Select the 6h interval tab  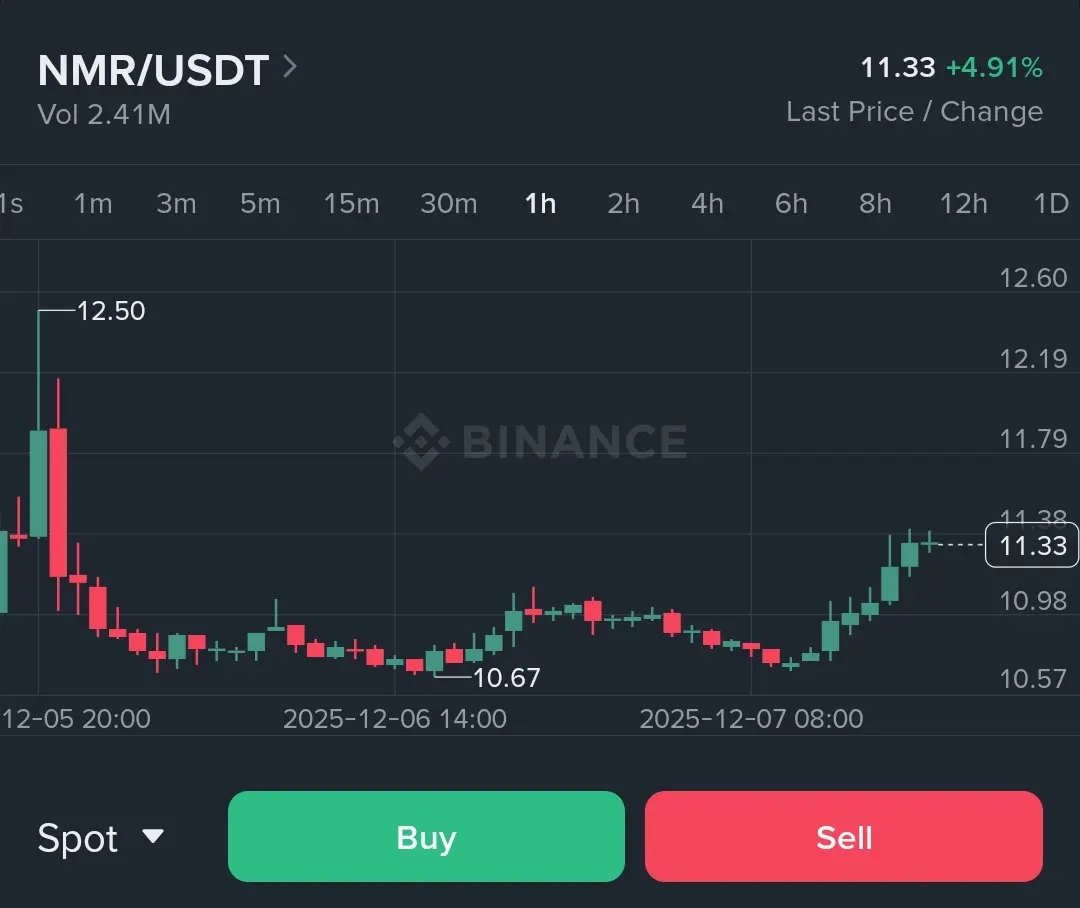(791, 203)
